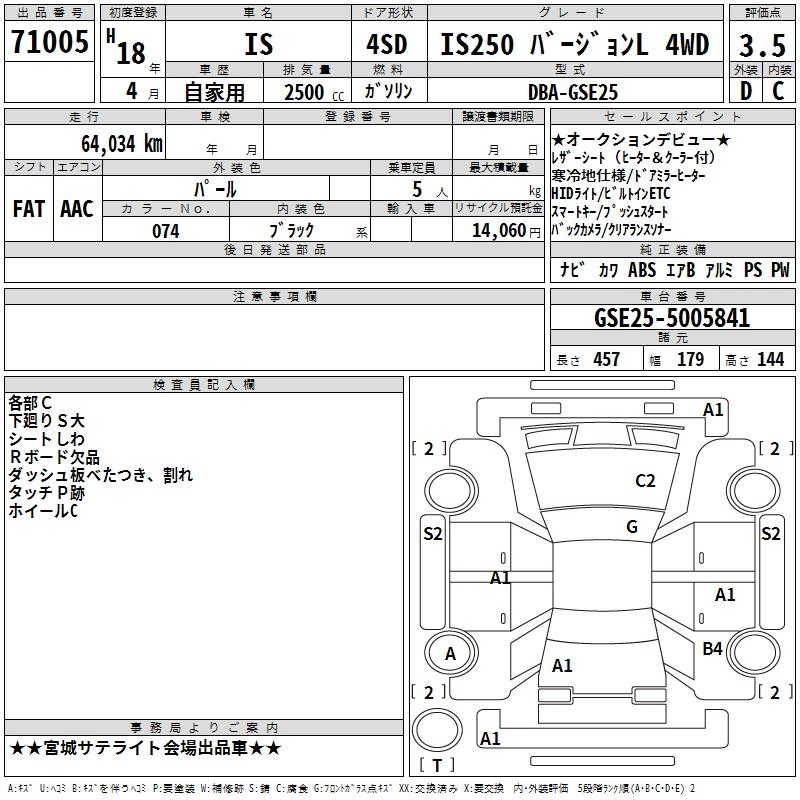Click the first registration year H18
Viewport: 800px width, 800px height.
127,48
